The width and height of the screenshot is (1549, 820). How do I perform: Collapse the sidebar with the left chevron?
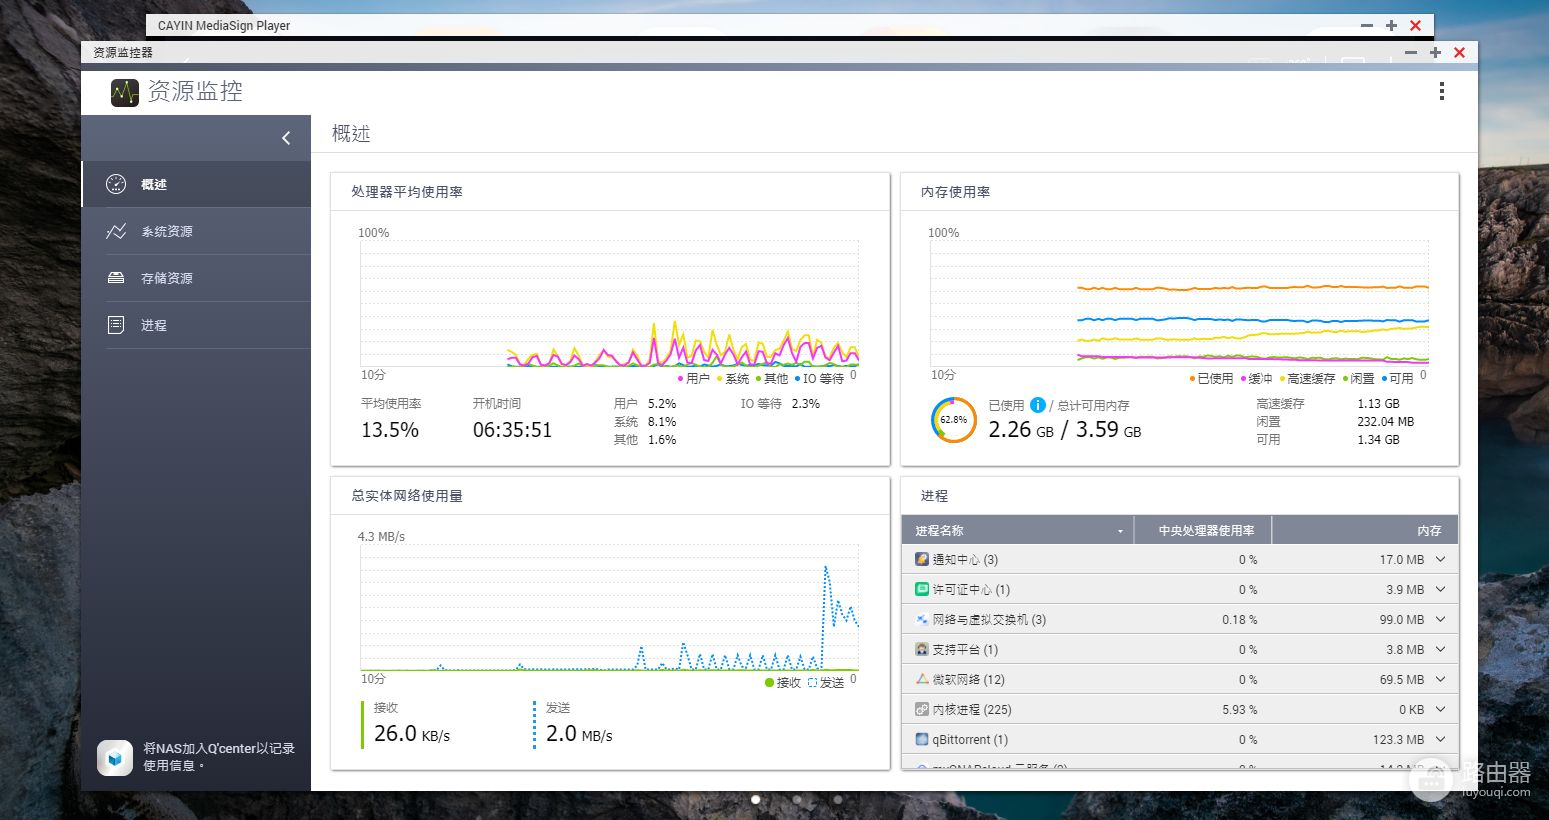[x=286, y=138]
